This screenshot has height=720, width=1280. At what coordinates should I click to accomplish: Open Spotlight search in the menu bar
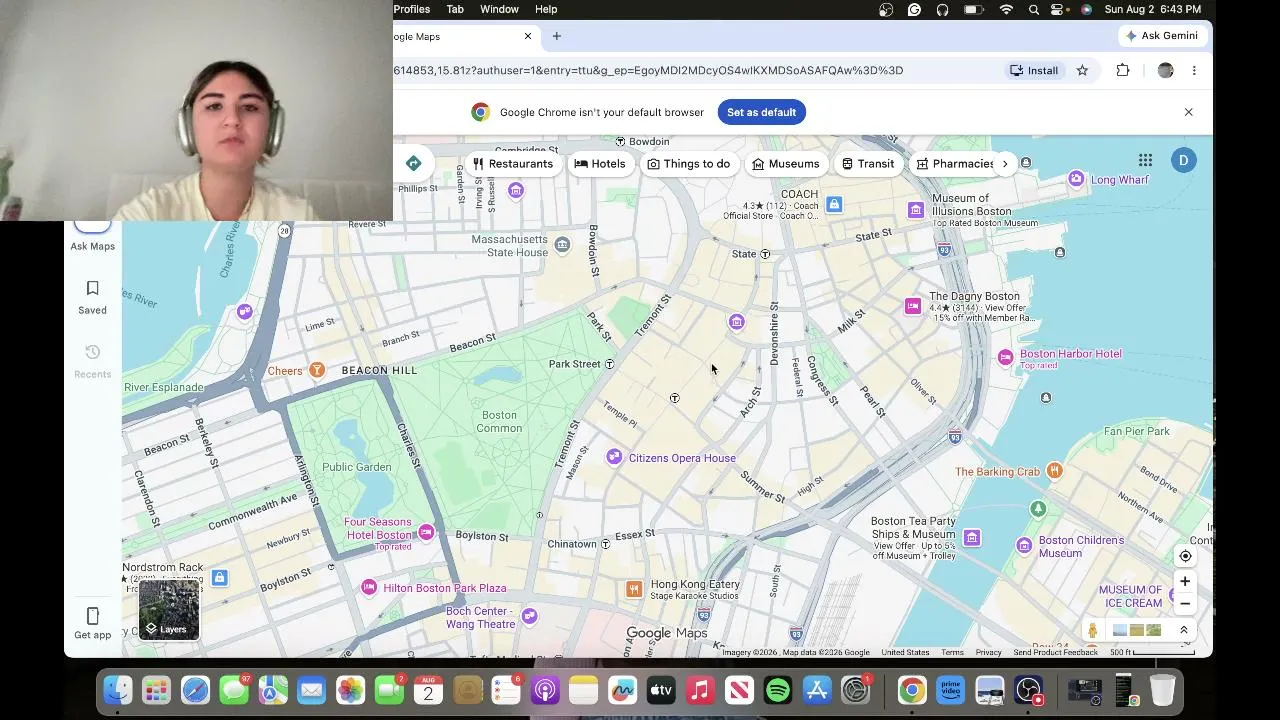[x=1034, y=9]
